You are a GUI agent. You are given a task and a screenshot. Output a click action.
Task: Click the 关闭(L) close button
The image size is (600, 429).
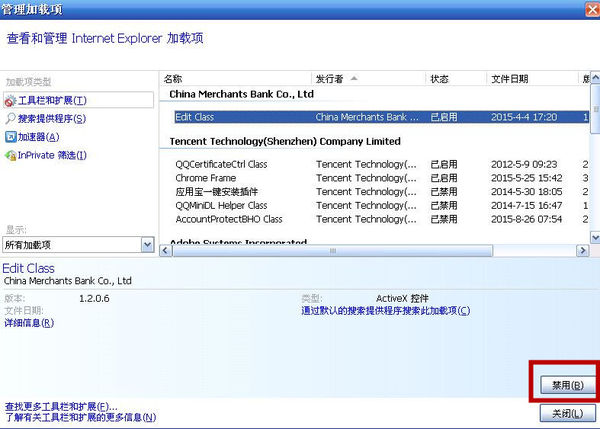point(568,413)
